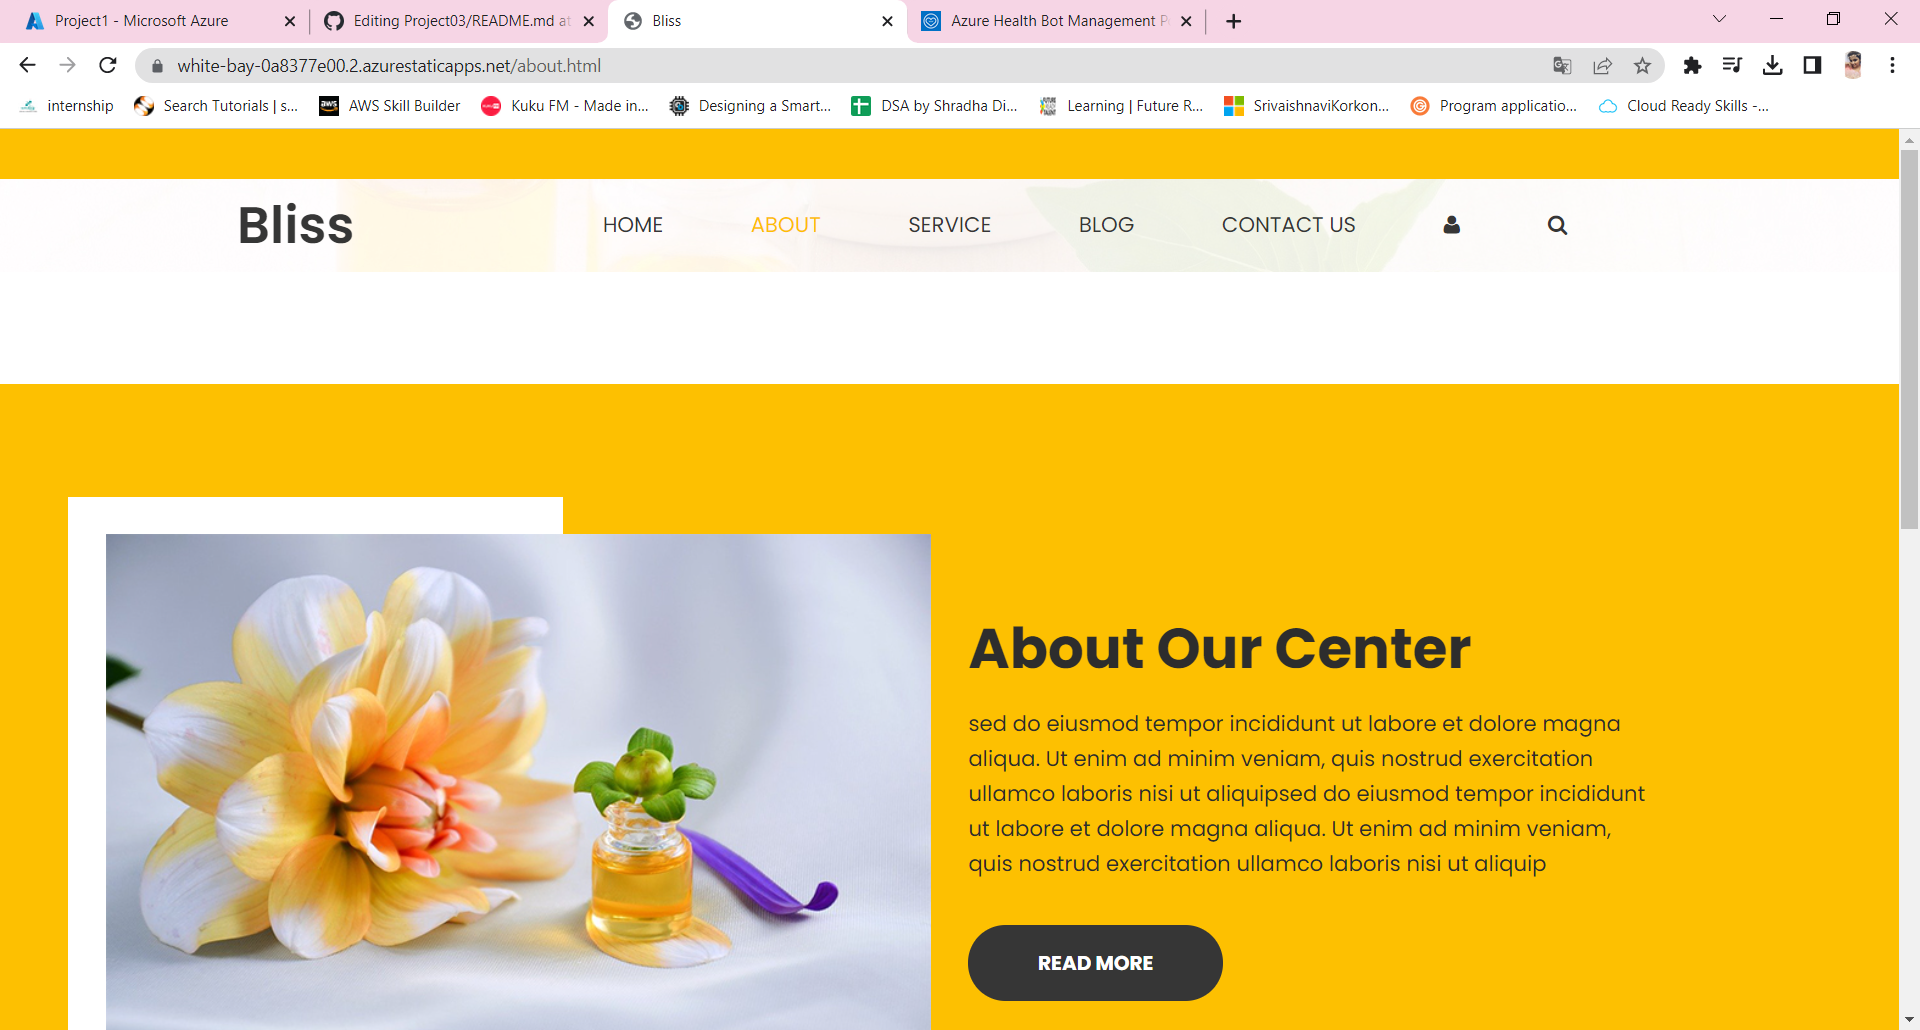
Task: Share this page via share icon
Action: (1602, 66)
